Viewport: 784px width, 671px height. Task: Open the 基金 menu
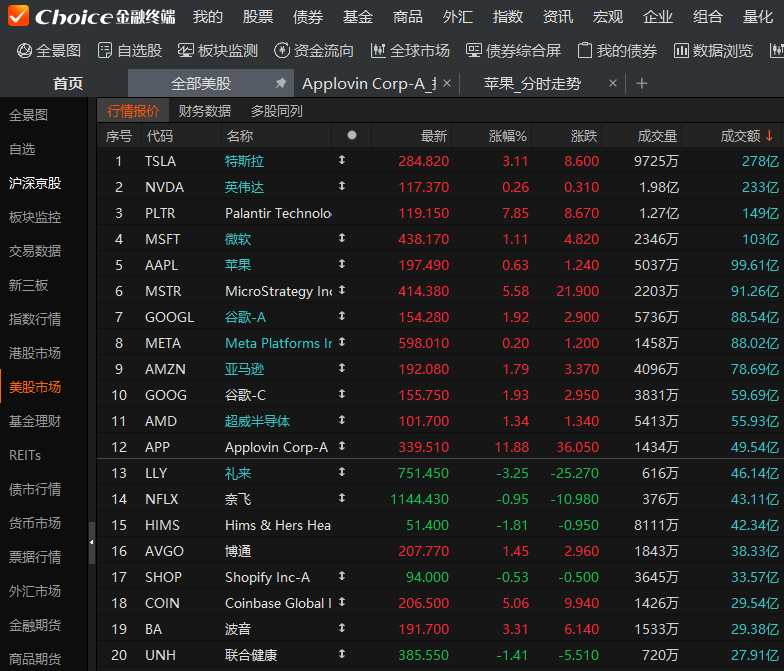pos(358,17)
